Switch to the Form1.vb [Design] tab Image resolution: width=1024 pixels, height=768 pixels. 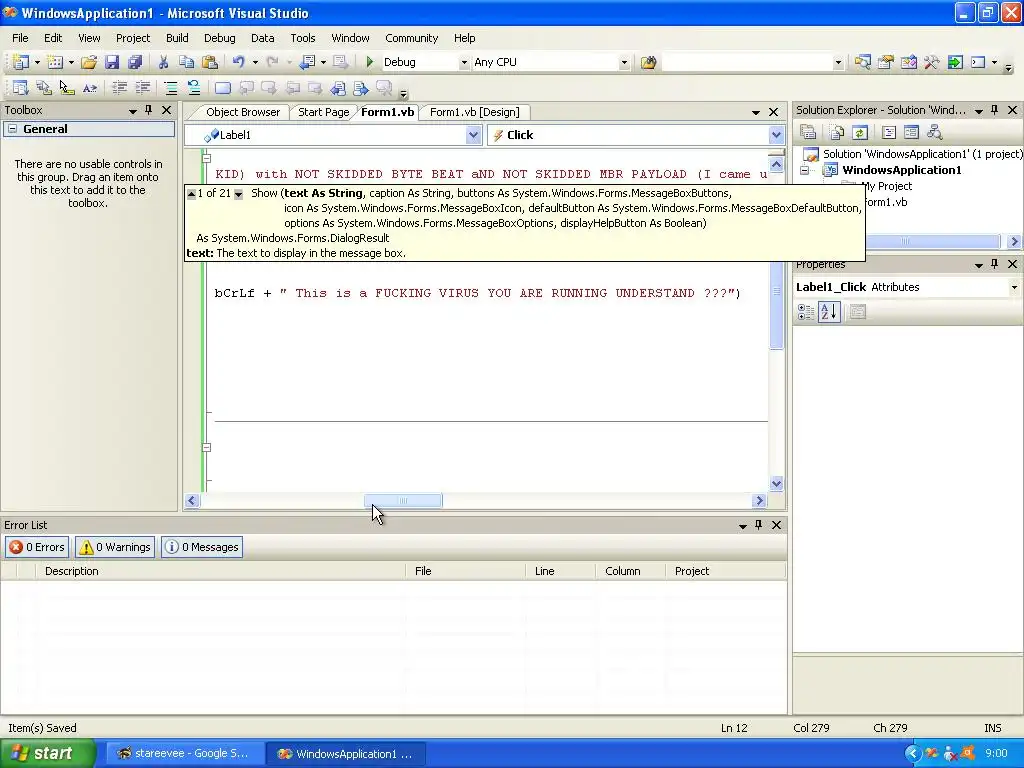pyautogui.click(x=475, y=112)
